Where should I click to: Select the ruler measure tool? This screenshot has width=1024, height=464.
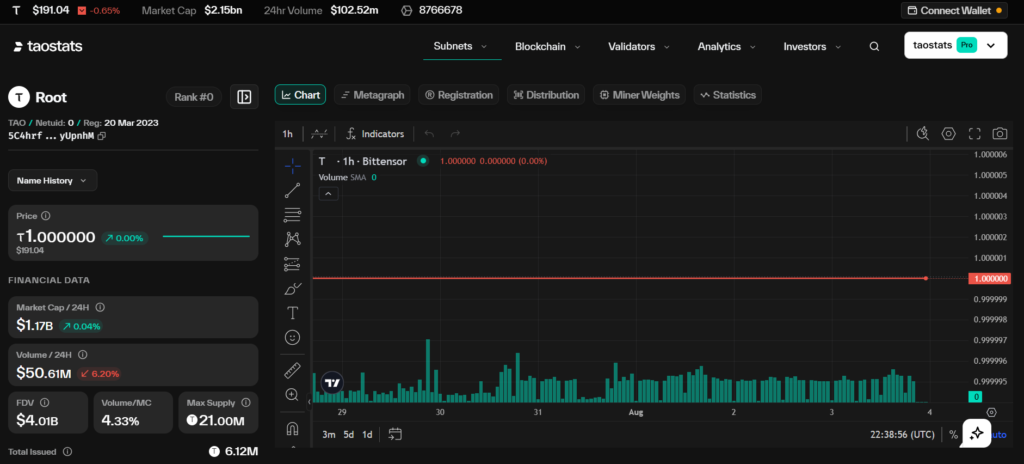coord(293,371)
